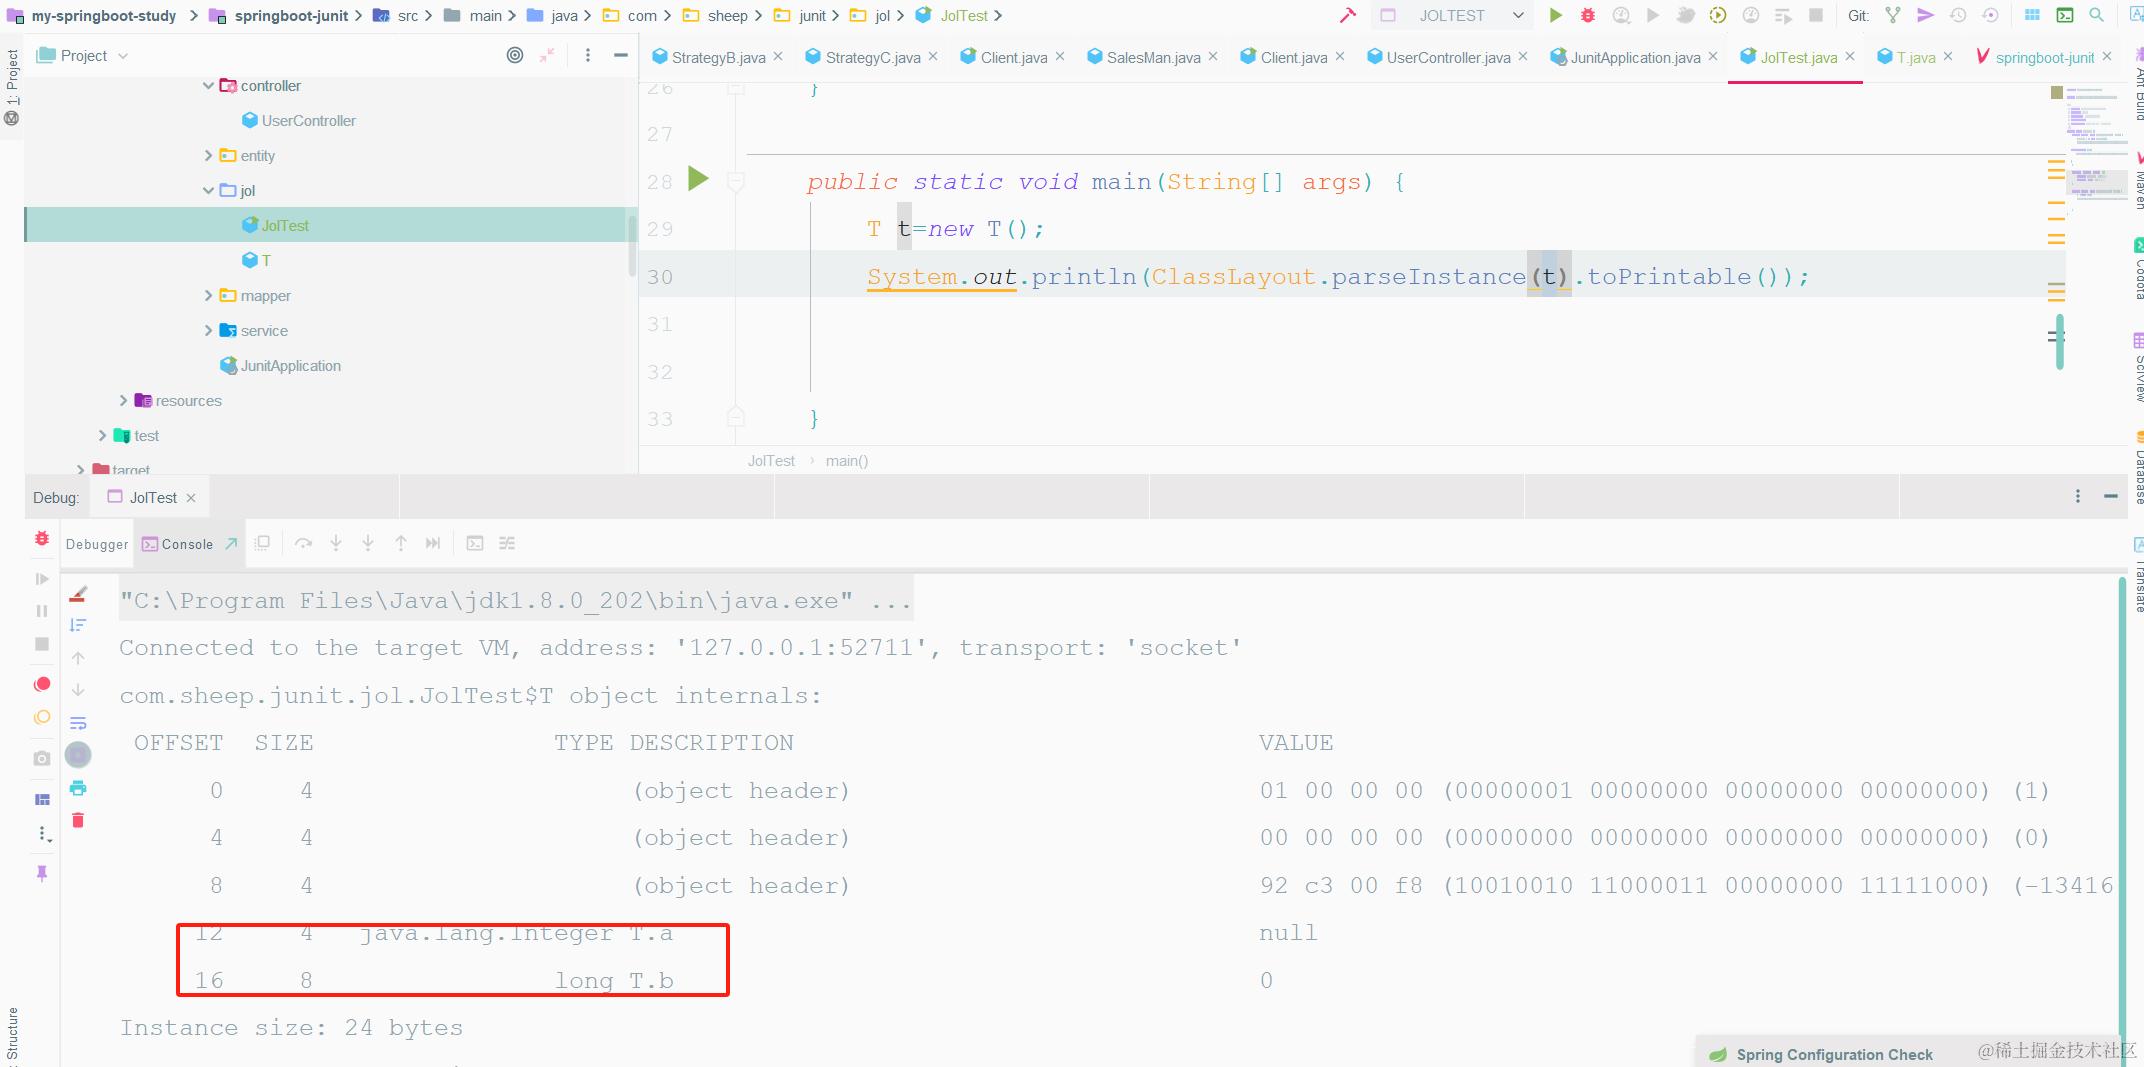The image size is (2144, 1067).
Task: Click the main() breadcrumb below editor
Action: click(x=847, y=461)
